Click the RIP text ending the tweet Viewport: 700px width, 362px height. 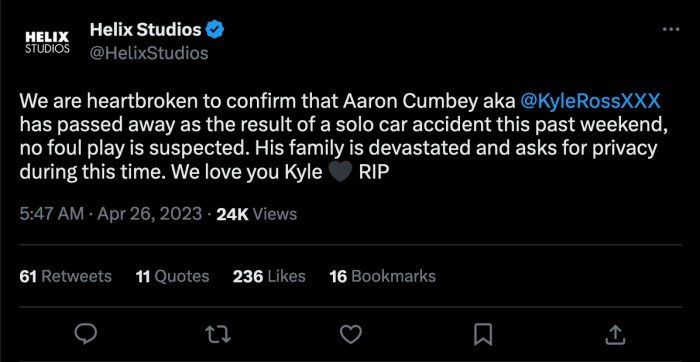pyautogui.click(x=371, y=172)
